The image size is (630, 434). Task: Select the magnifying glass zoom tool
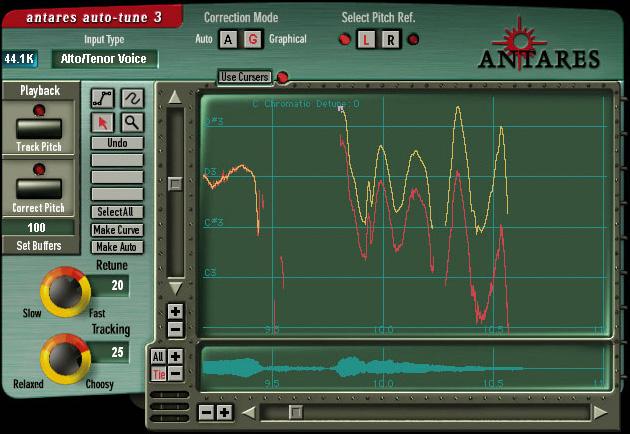coord(132,123)
